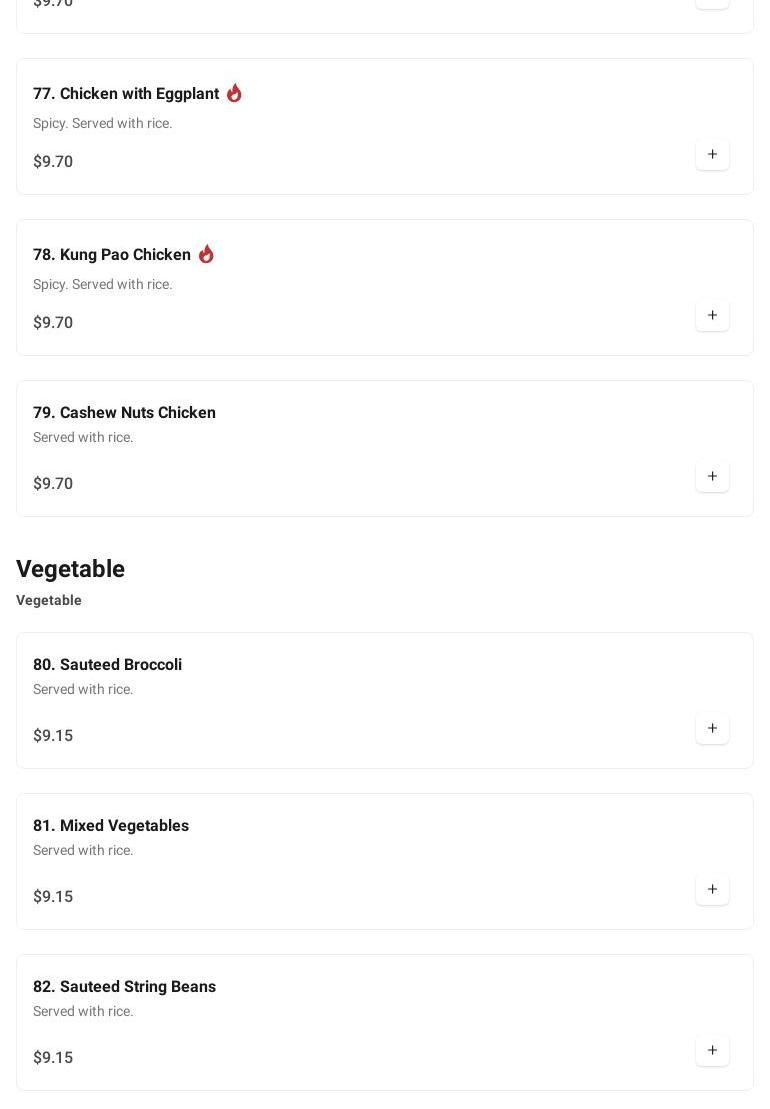Add Kung Pao Chicken to order

click(x=712, y=316)
